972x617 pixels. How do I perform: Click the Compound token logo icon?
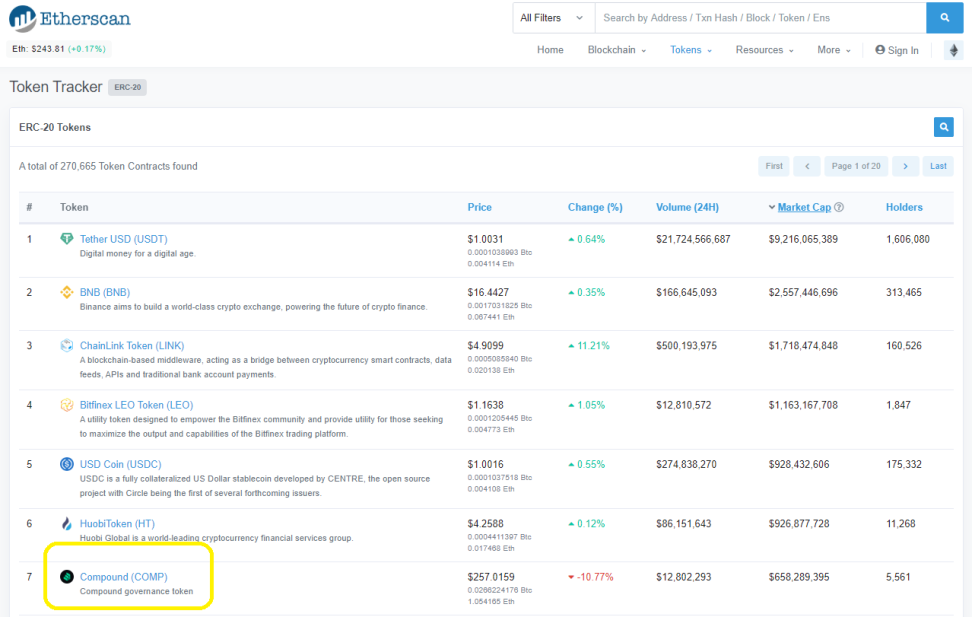point(66,577)
